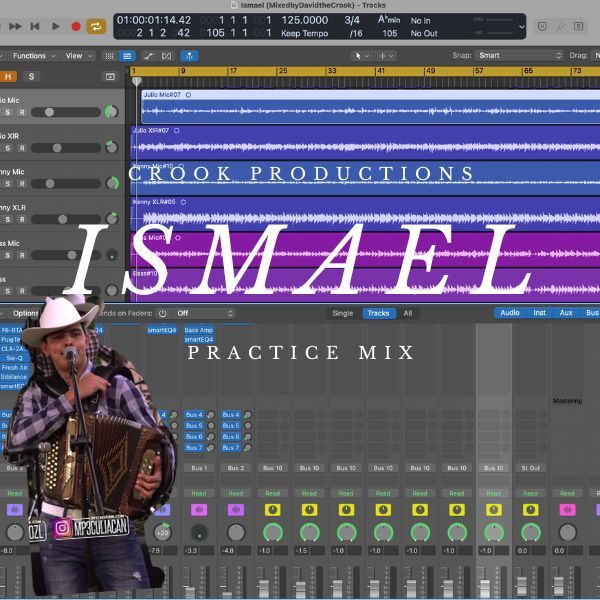Show automation with the curve icon
The height and width of the screenshot is (600, 600).
148,56
